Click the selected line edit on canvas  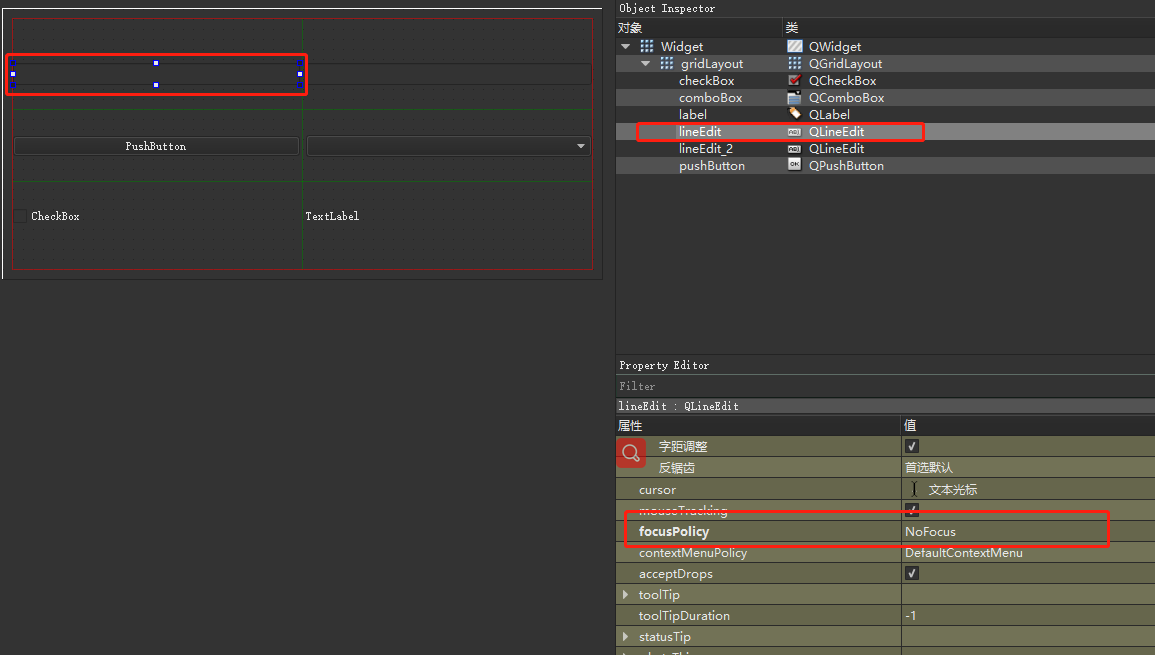[x=156, y=74]
